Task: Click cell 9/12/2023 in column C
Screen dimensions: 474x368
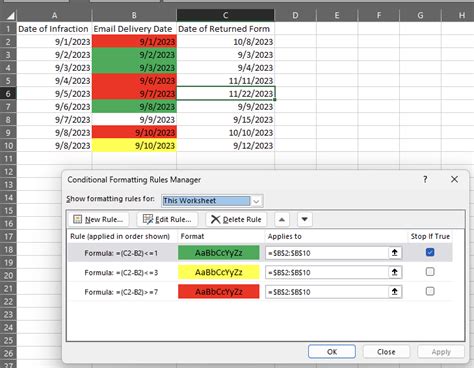Action: click(225, 146)
